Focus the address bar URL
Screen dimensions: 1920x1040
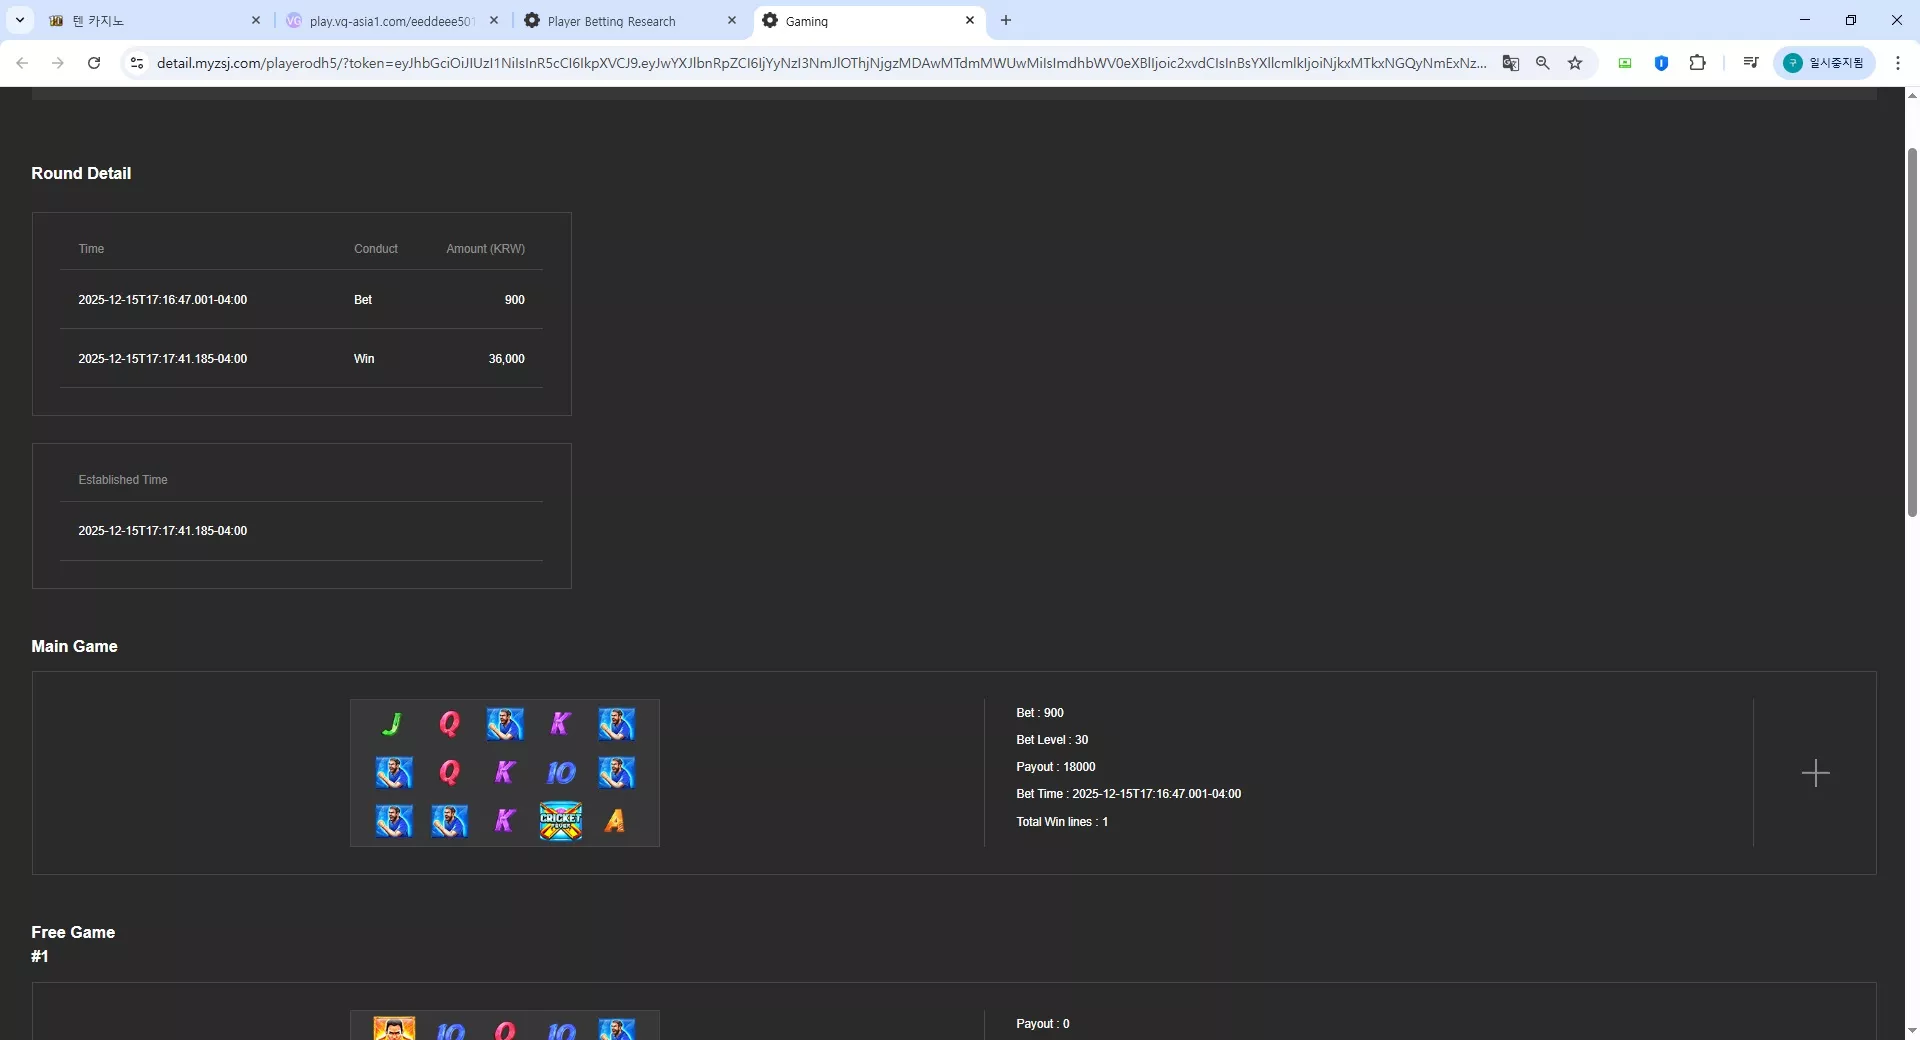coord(821,63)
